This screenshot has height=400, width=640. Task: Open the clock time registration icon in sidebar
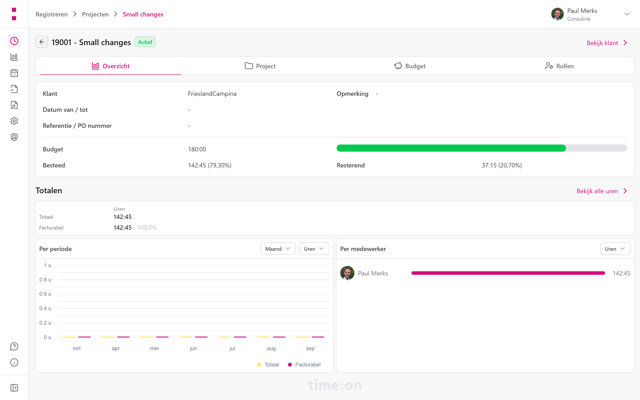[x=14, y=41]
